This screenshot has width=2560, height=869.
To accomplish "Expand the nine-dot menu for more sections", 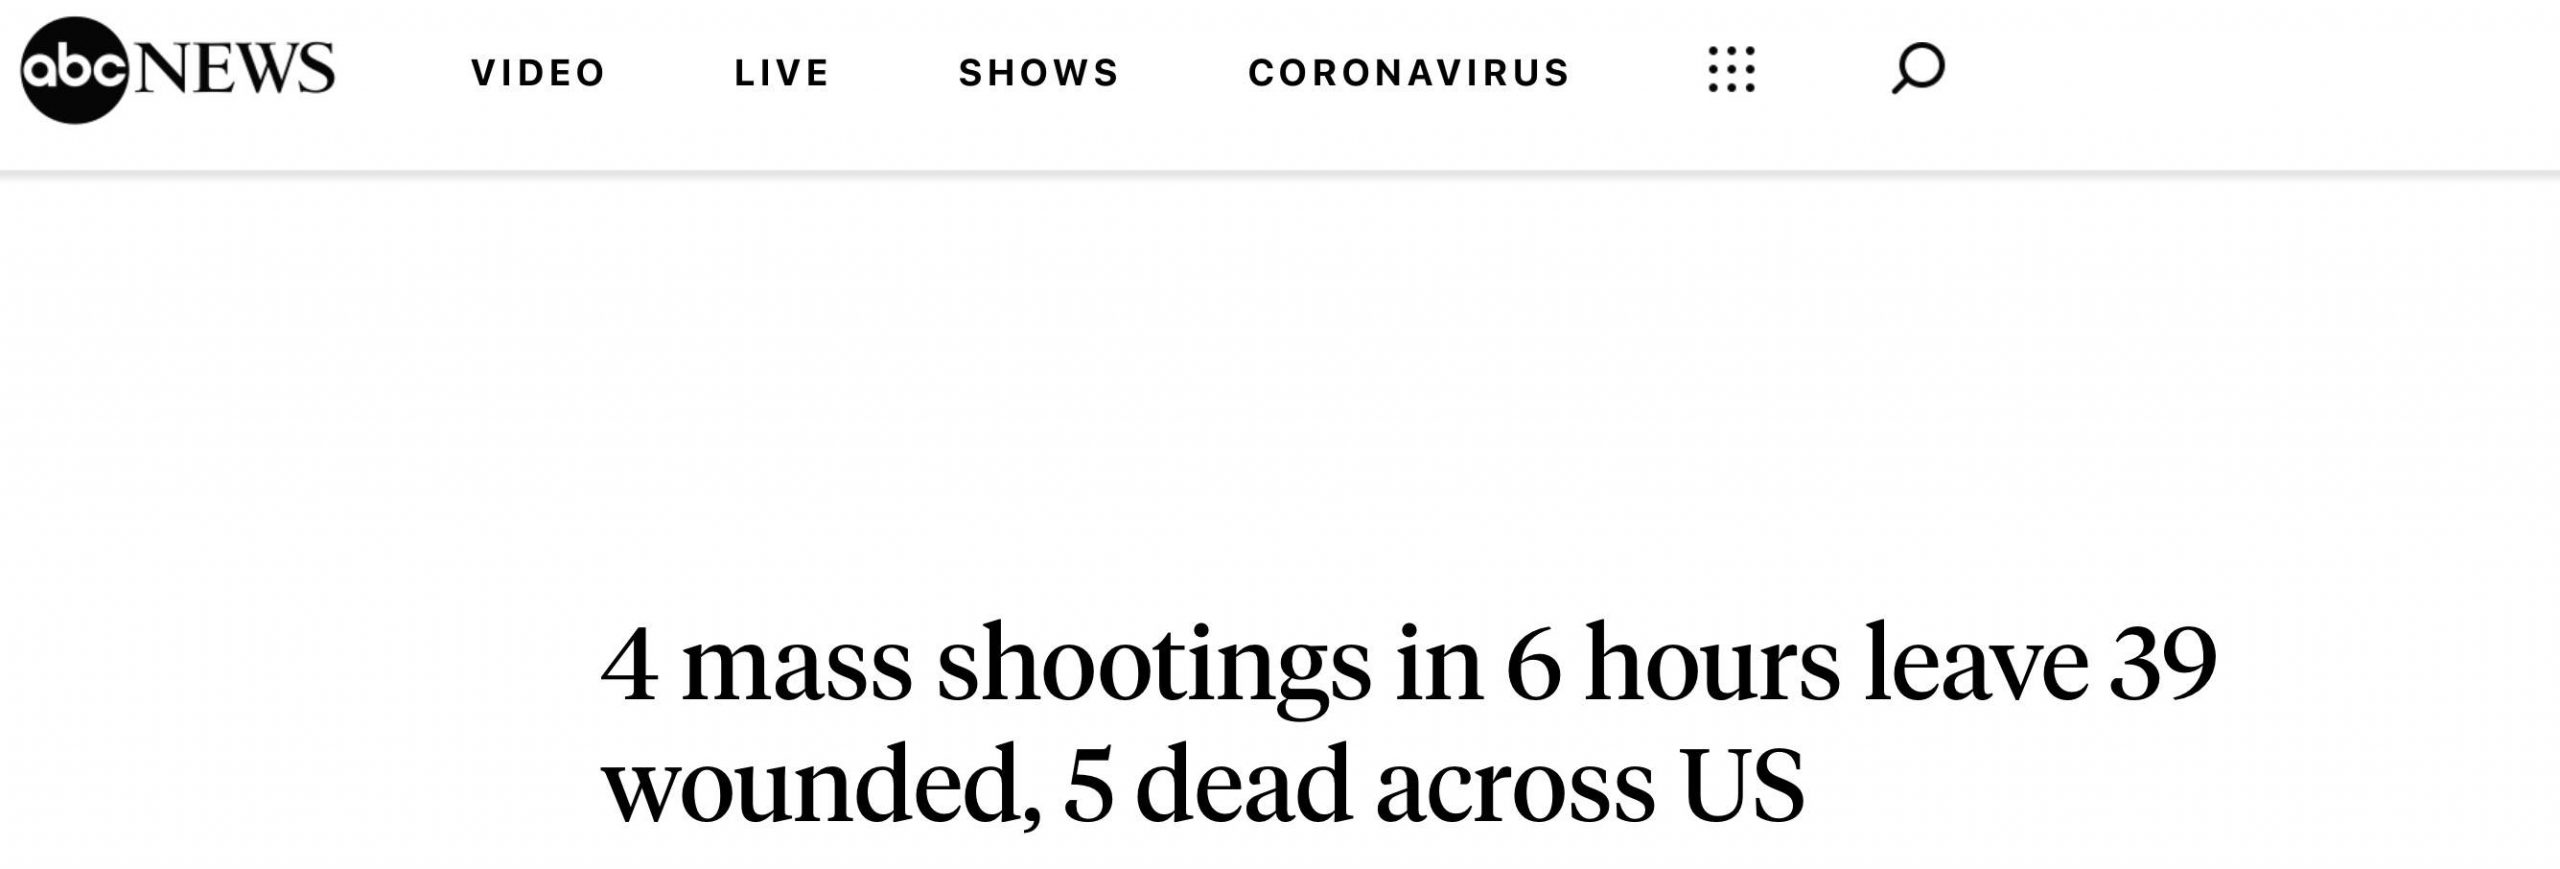I will [x=1731, y=69].
